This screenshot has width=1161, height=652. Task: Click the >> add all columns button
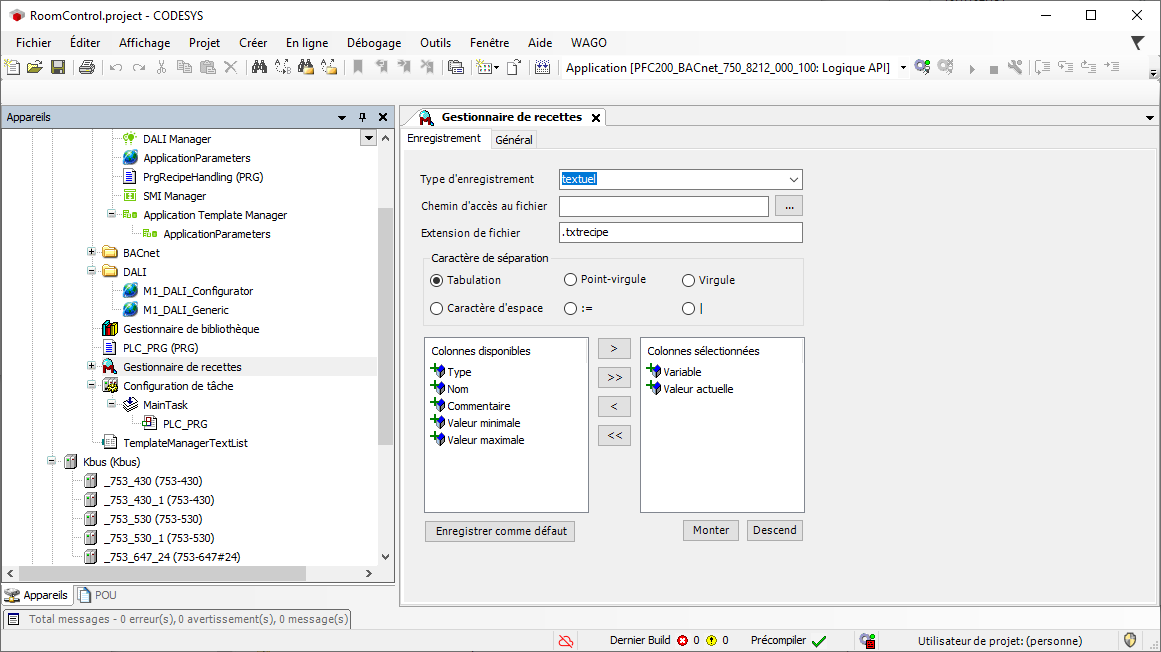614,377
